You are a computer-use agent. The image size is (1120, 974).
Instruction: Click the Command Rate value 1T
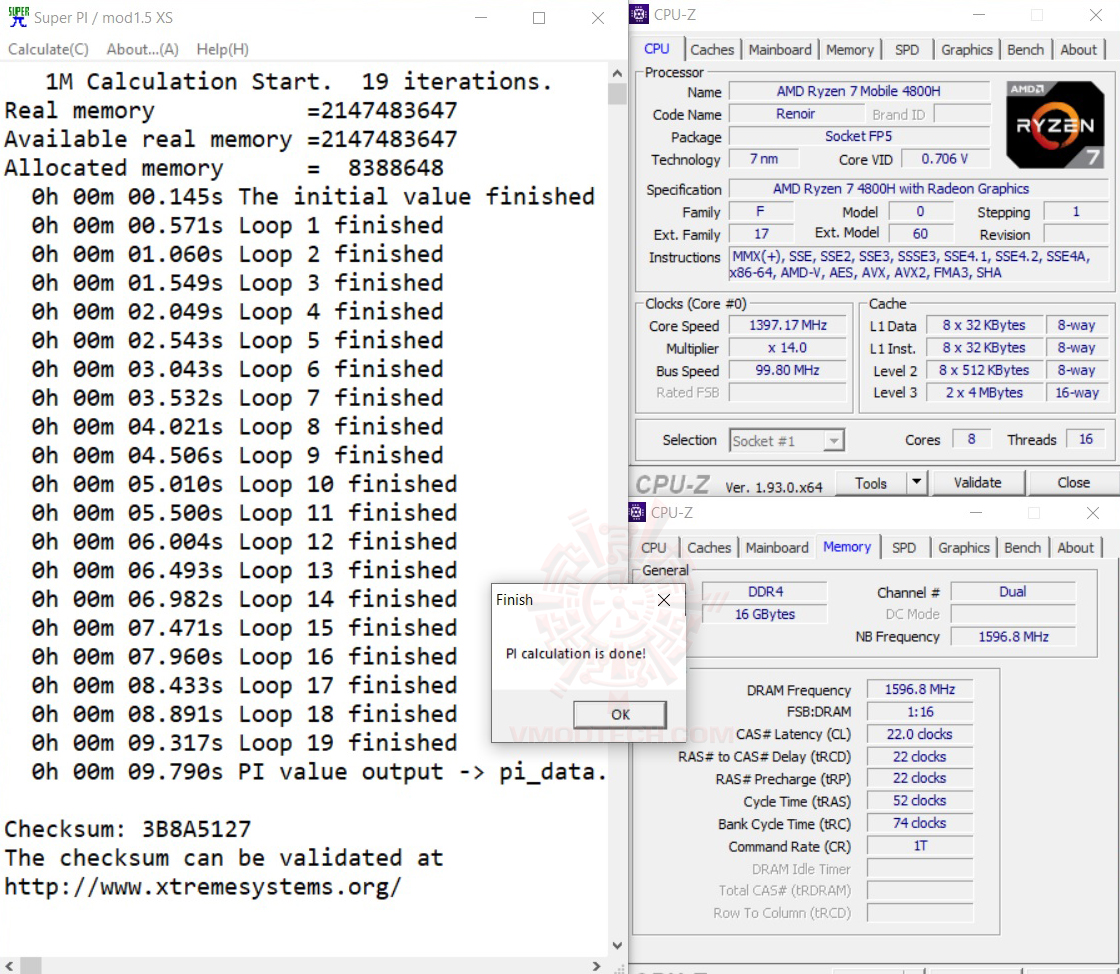coord(919,846)
